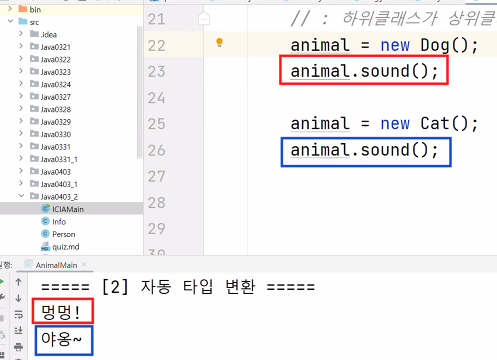Open the Person class label
Screen dimensions: 497x360
pos(64,234)
